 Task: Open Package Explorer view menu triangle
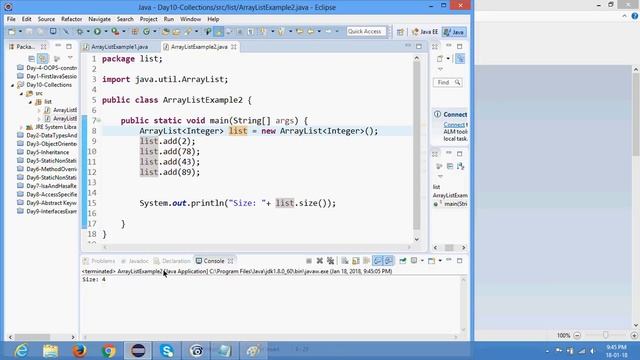(70, 58)
